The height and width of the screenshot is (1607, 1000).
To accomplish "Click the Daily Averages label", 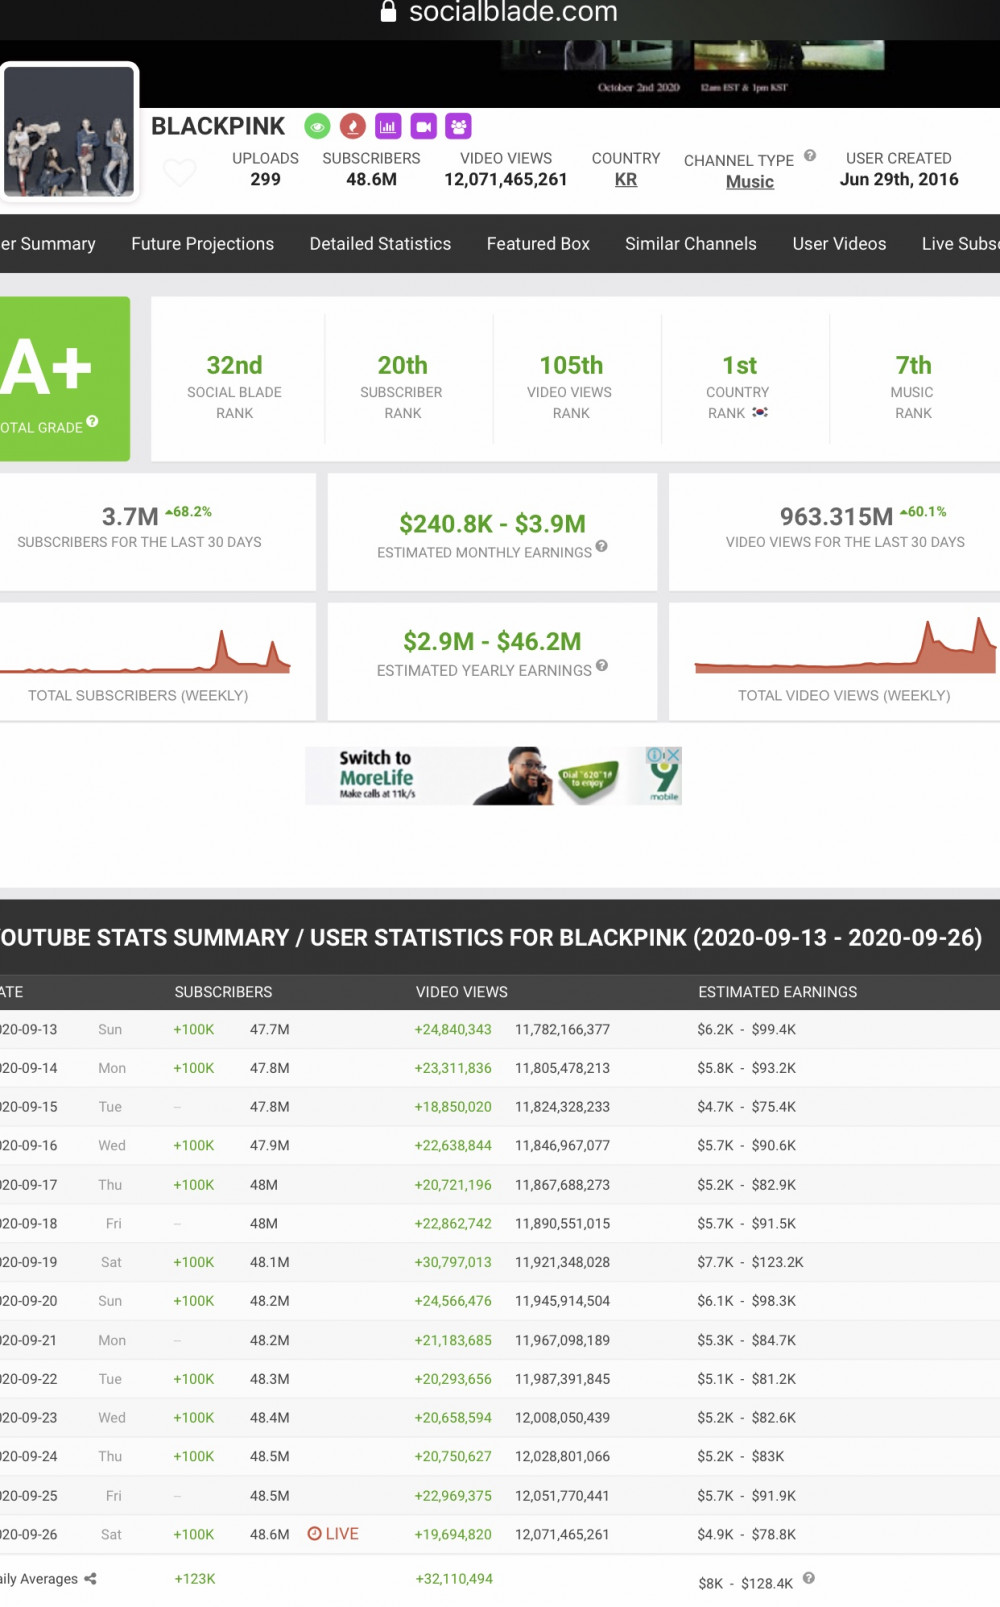I will pos(39,1579).
